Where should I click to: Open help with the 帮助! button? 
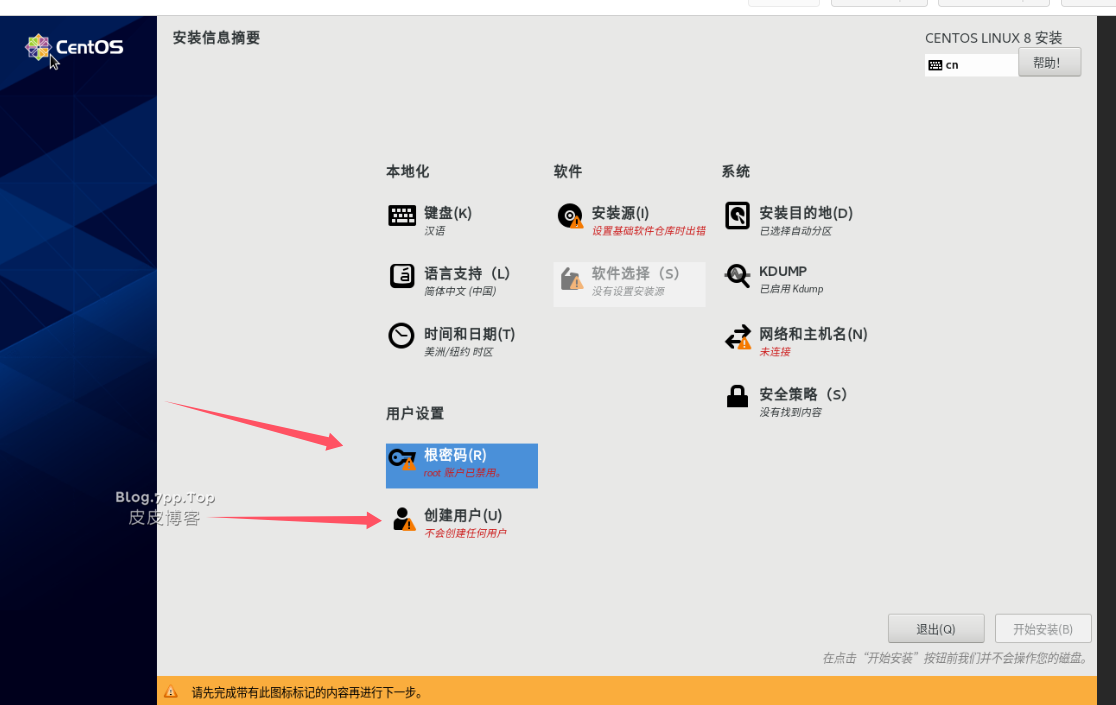click(1049, 63)
